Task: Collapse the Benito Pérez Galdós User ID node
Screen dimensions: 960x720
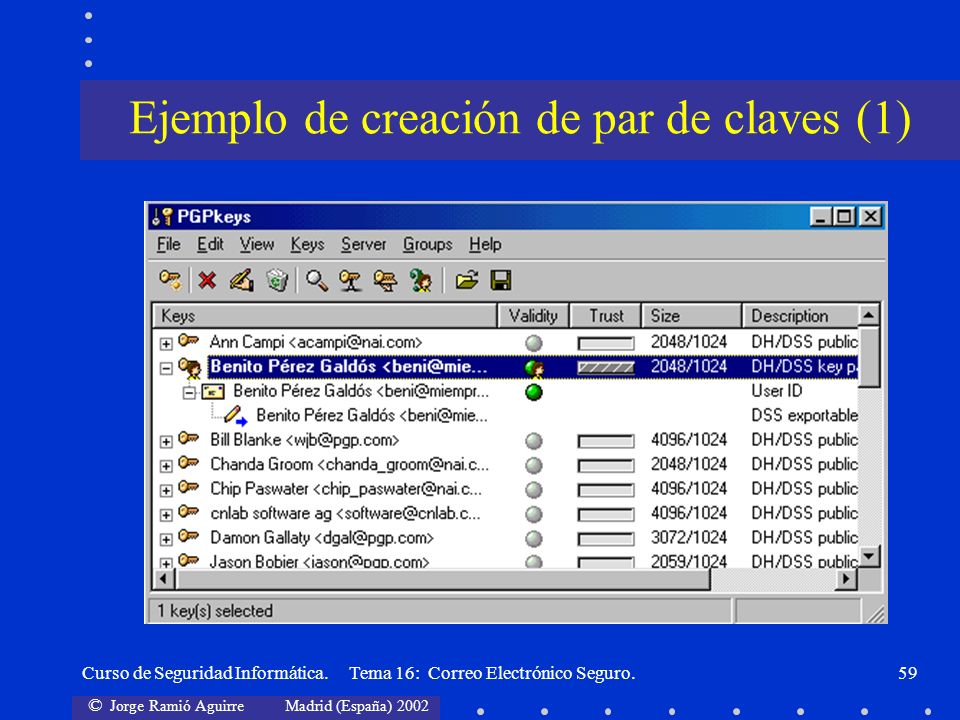Action: pyautogui.click(x=190, y=392)
